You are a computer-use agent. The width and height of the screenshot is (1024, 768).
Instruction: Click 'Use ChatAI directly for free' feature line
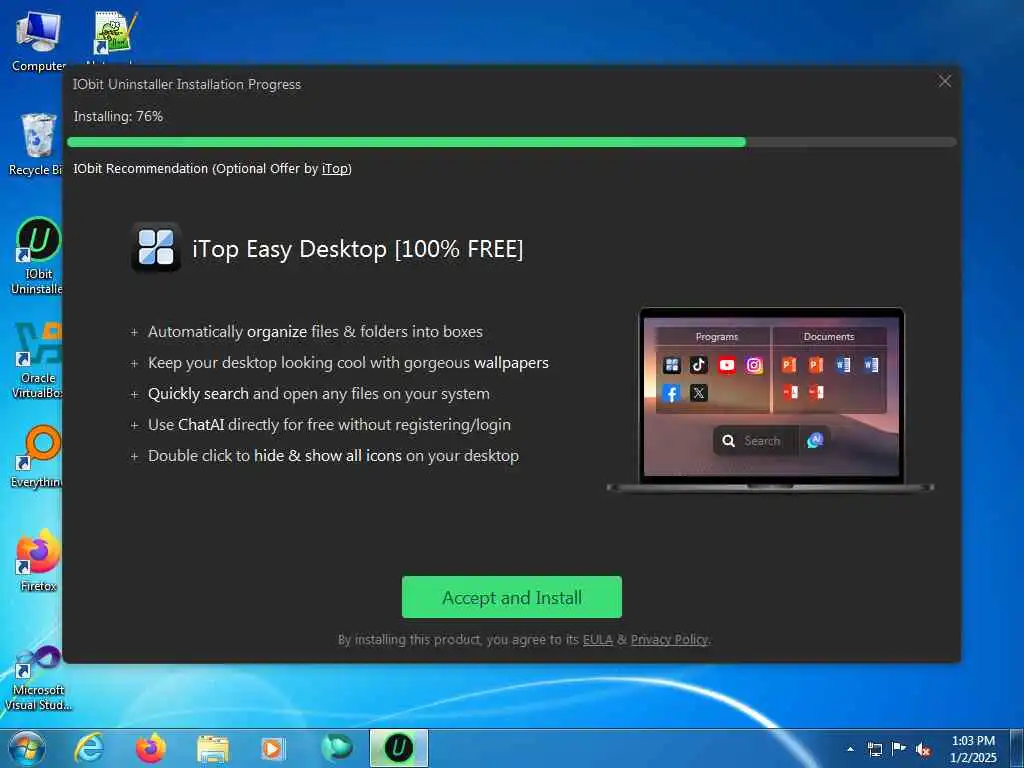pyautogui.click(x=329, y=425)
